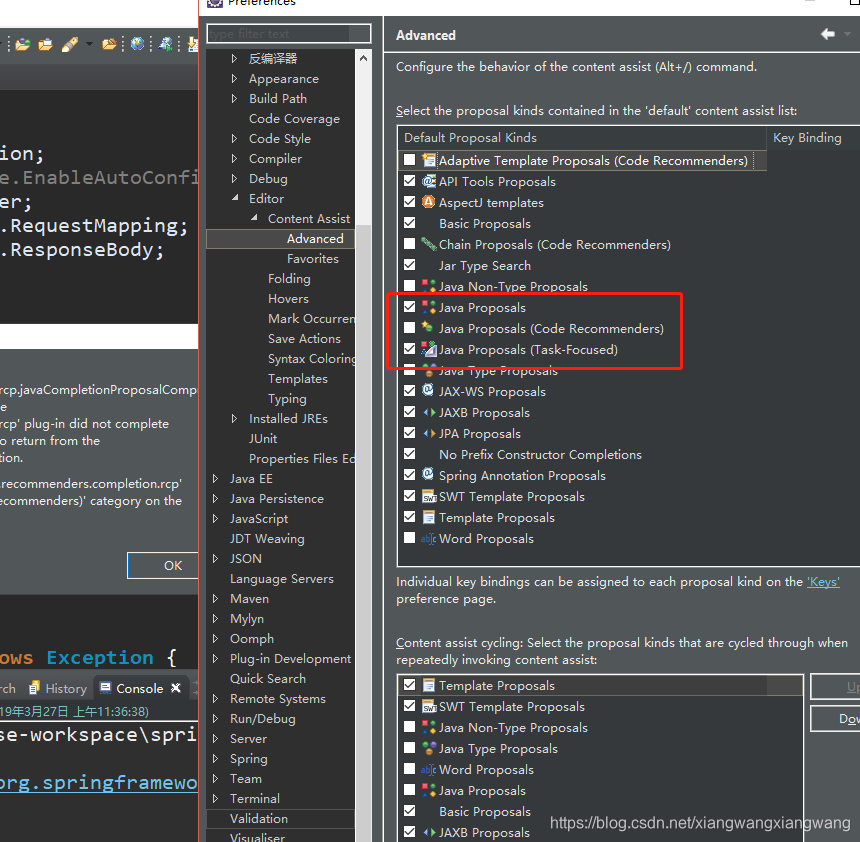This screenshot has width=860, height=842.
Task: Select the Console tab
Action: tap(140, 688)
